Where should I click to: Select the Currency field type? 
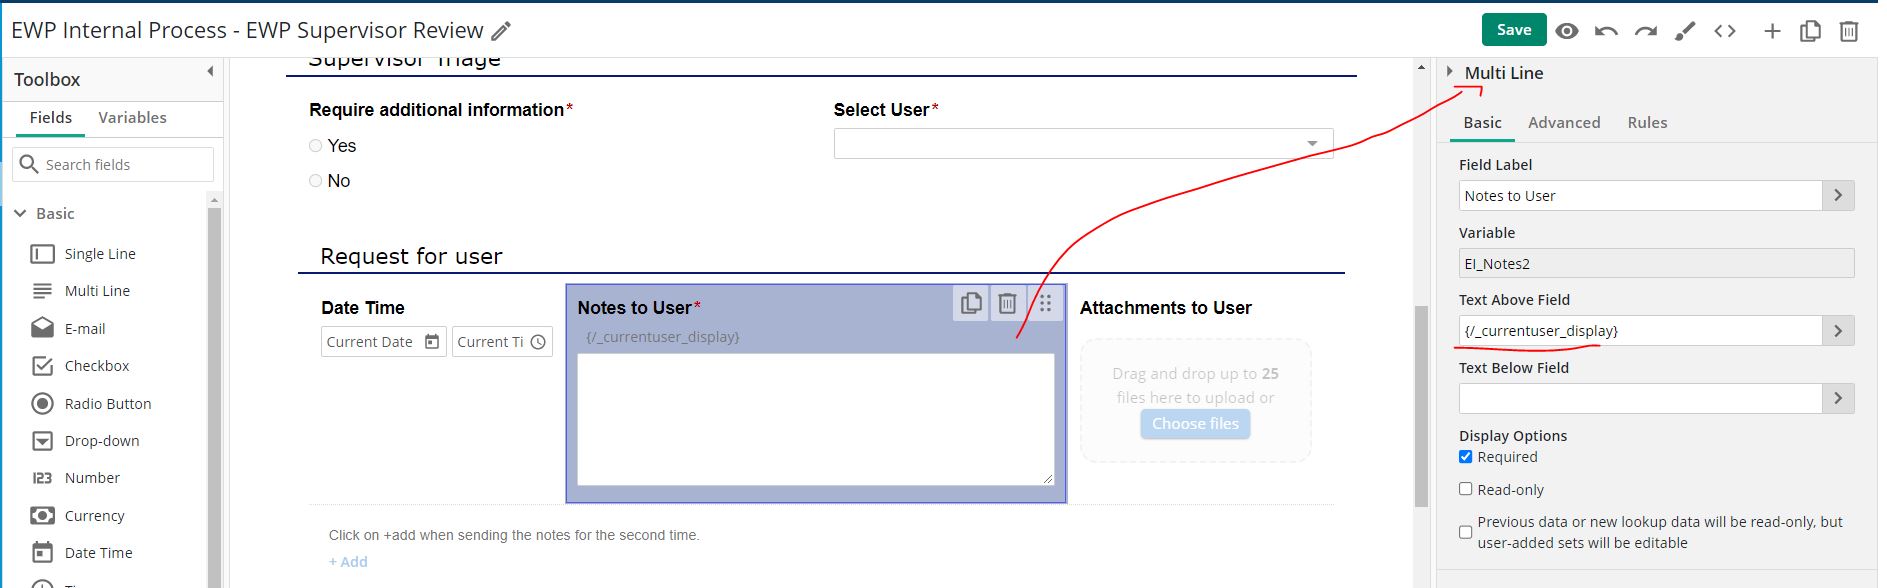click(78, 516)
